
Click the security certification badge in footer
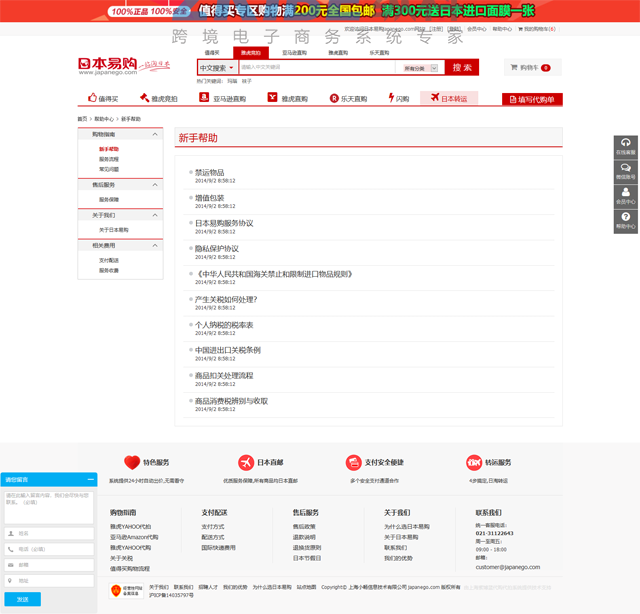click(127, 590)
